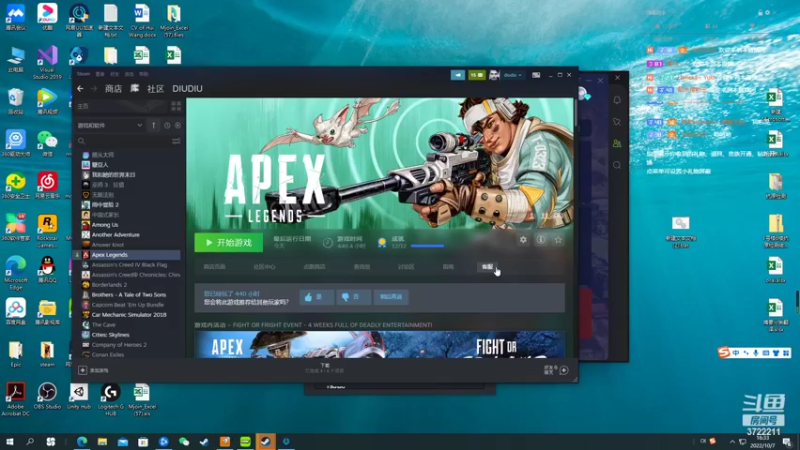Click the Steam profile avatar in title bar

(x=494, y=75)
